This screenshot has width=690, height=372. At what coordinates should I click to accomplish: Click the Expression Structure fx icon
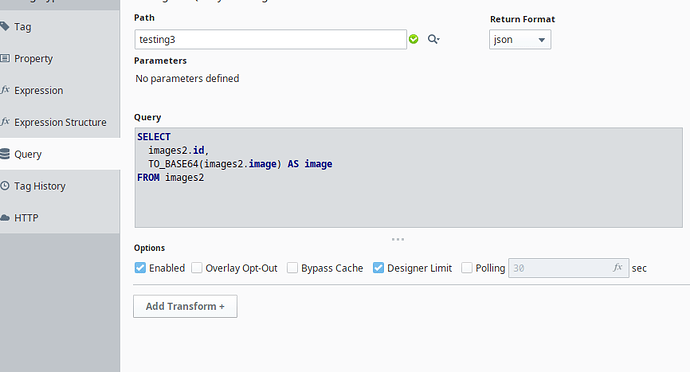[x=4, y=122]
